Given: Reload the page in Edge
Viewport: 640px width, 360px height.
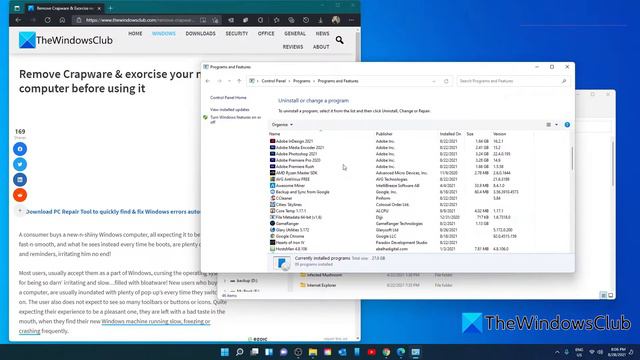Looking at the screenshot, I should [48, 20].
